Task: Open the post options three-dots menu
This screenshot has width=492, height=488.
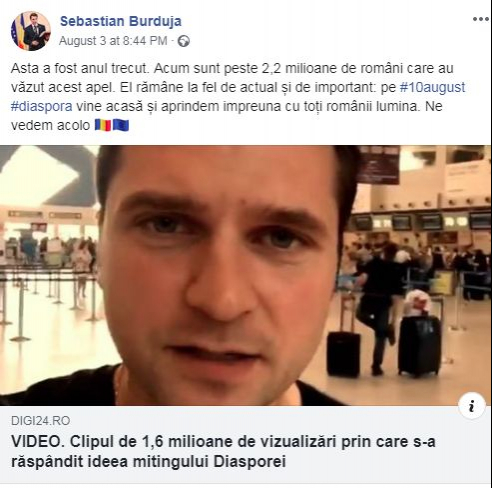Action: pos(481,19)
